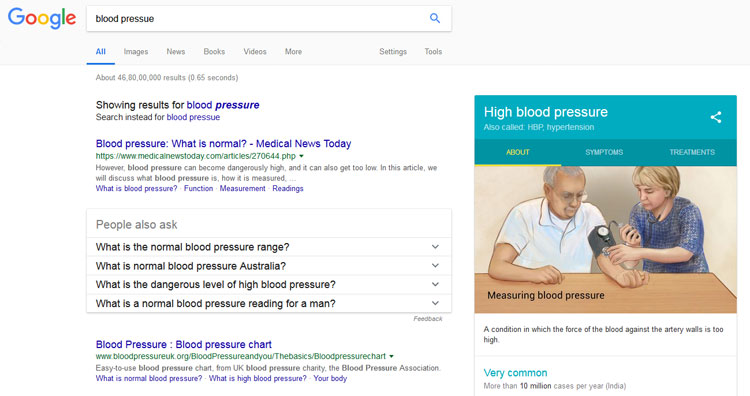Screen dimensions: 750x396
Task: Click 'What is high blood pressure?' sitelink
Action: point(258,378)
